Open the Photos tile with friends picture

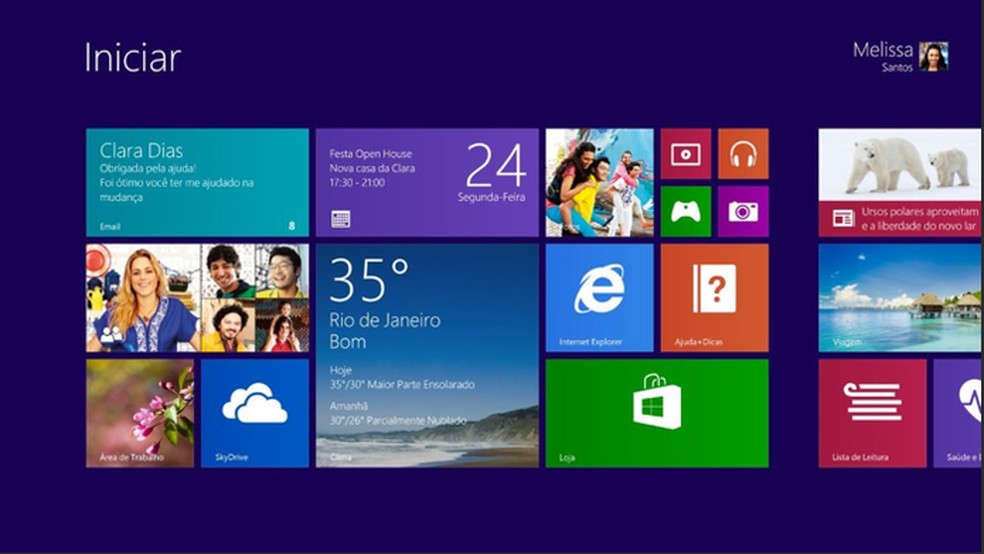click(x=599, y=183)
